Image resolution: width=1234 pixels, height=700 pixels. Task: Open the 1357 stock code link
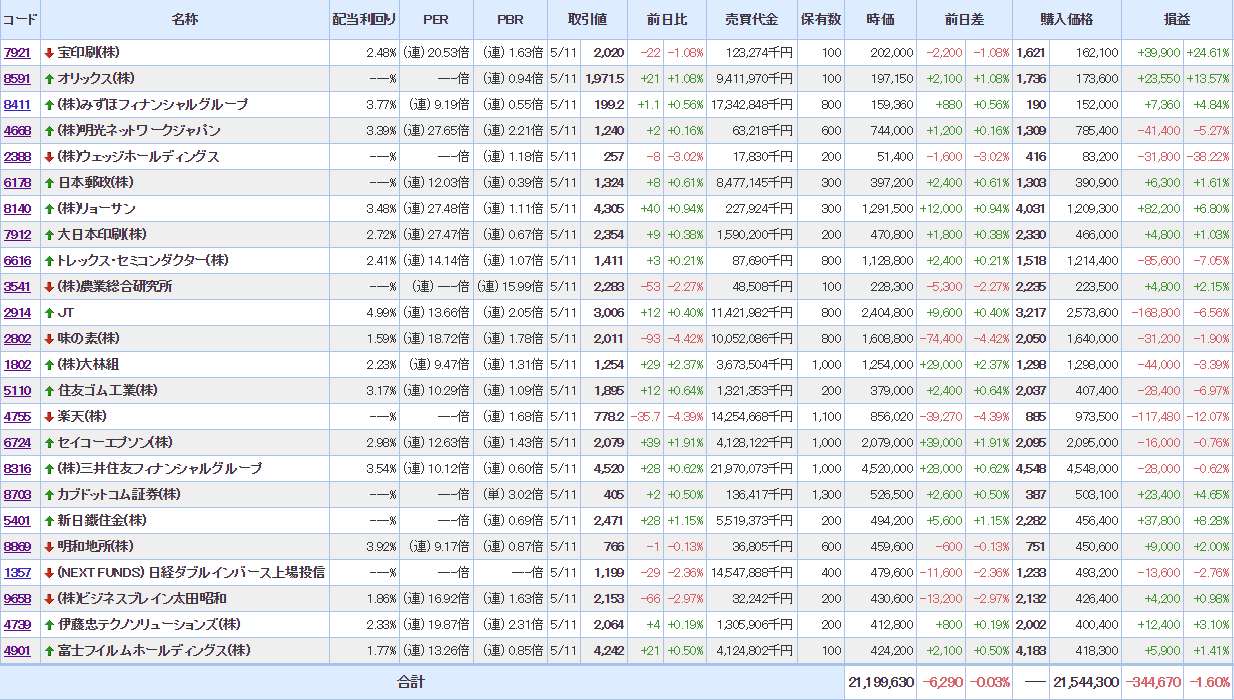[x=17, y=572]
